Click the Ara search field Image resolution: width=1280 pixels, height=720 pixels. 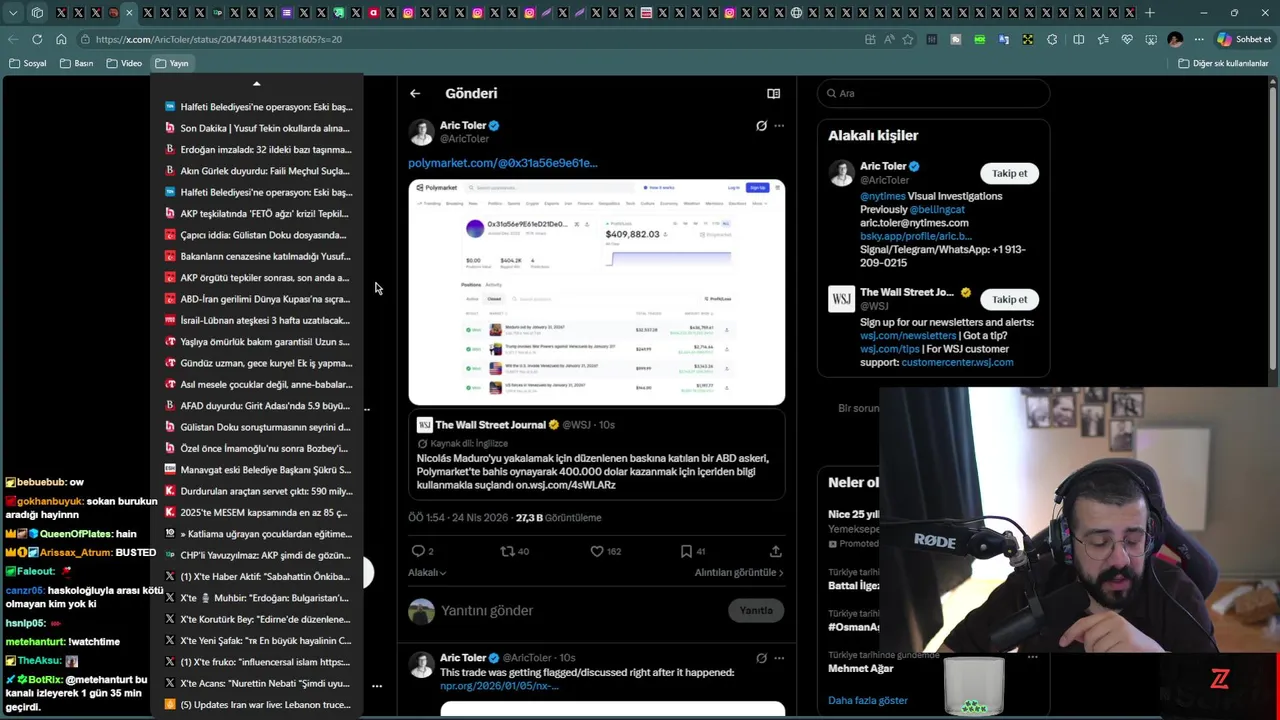[933, 93]
